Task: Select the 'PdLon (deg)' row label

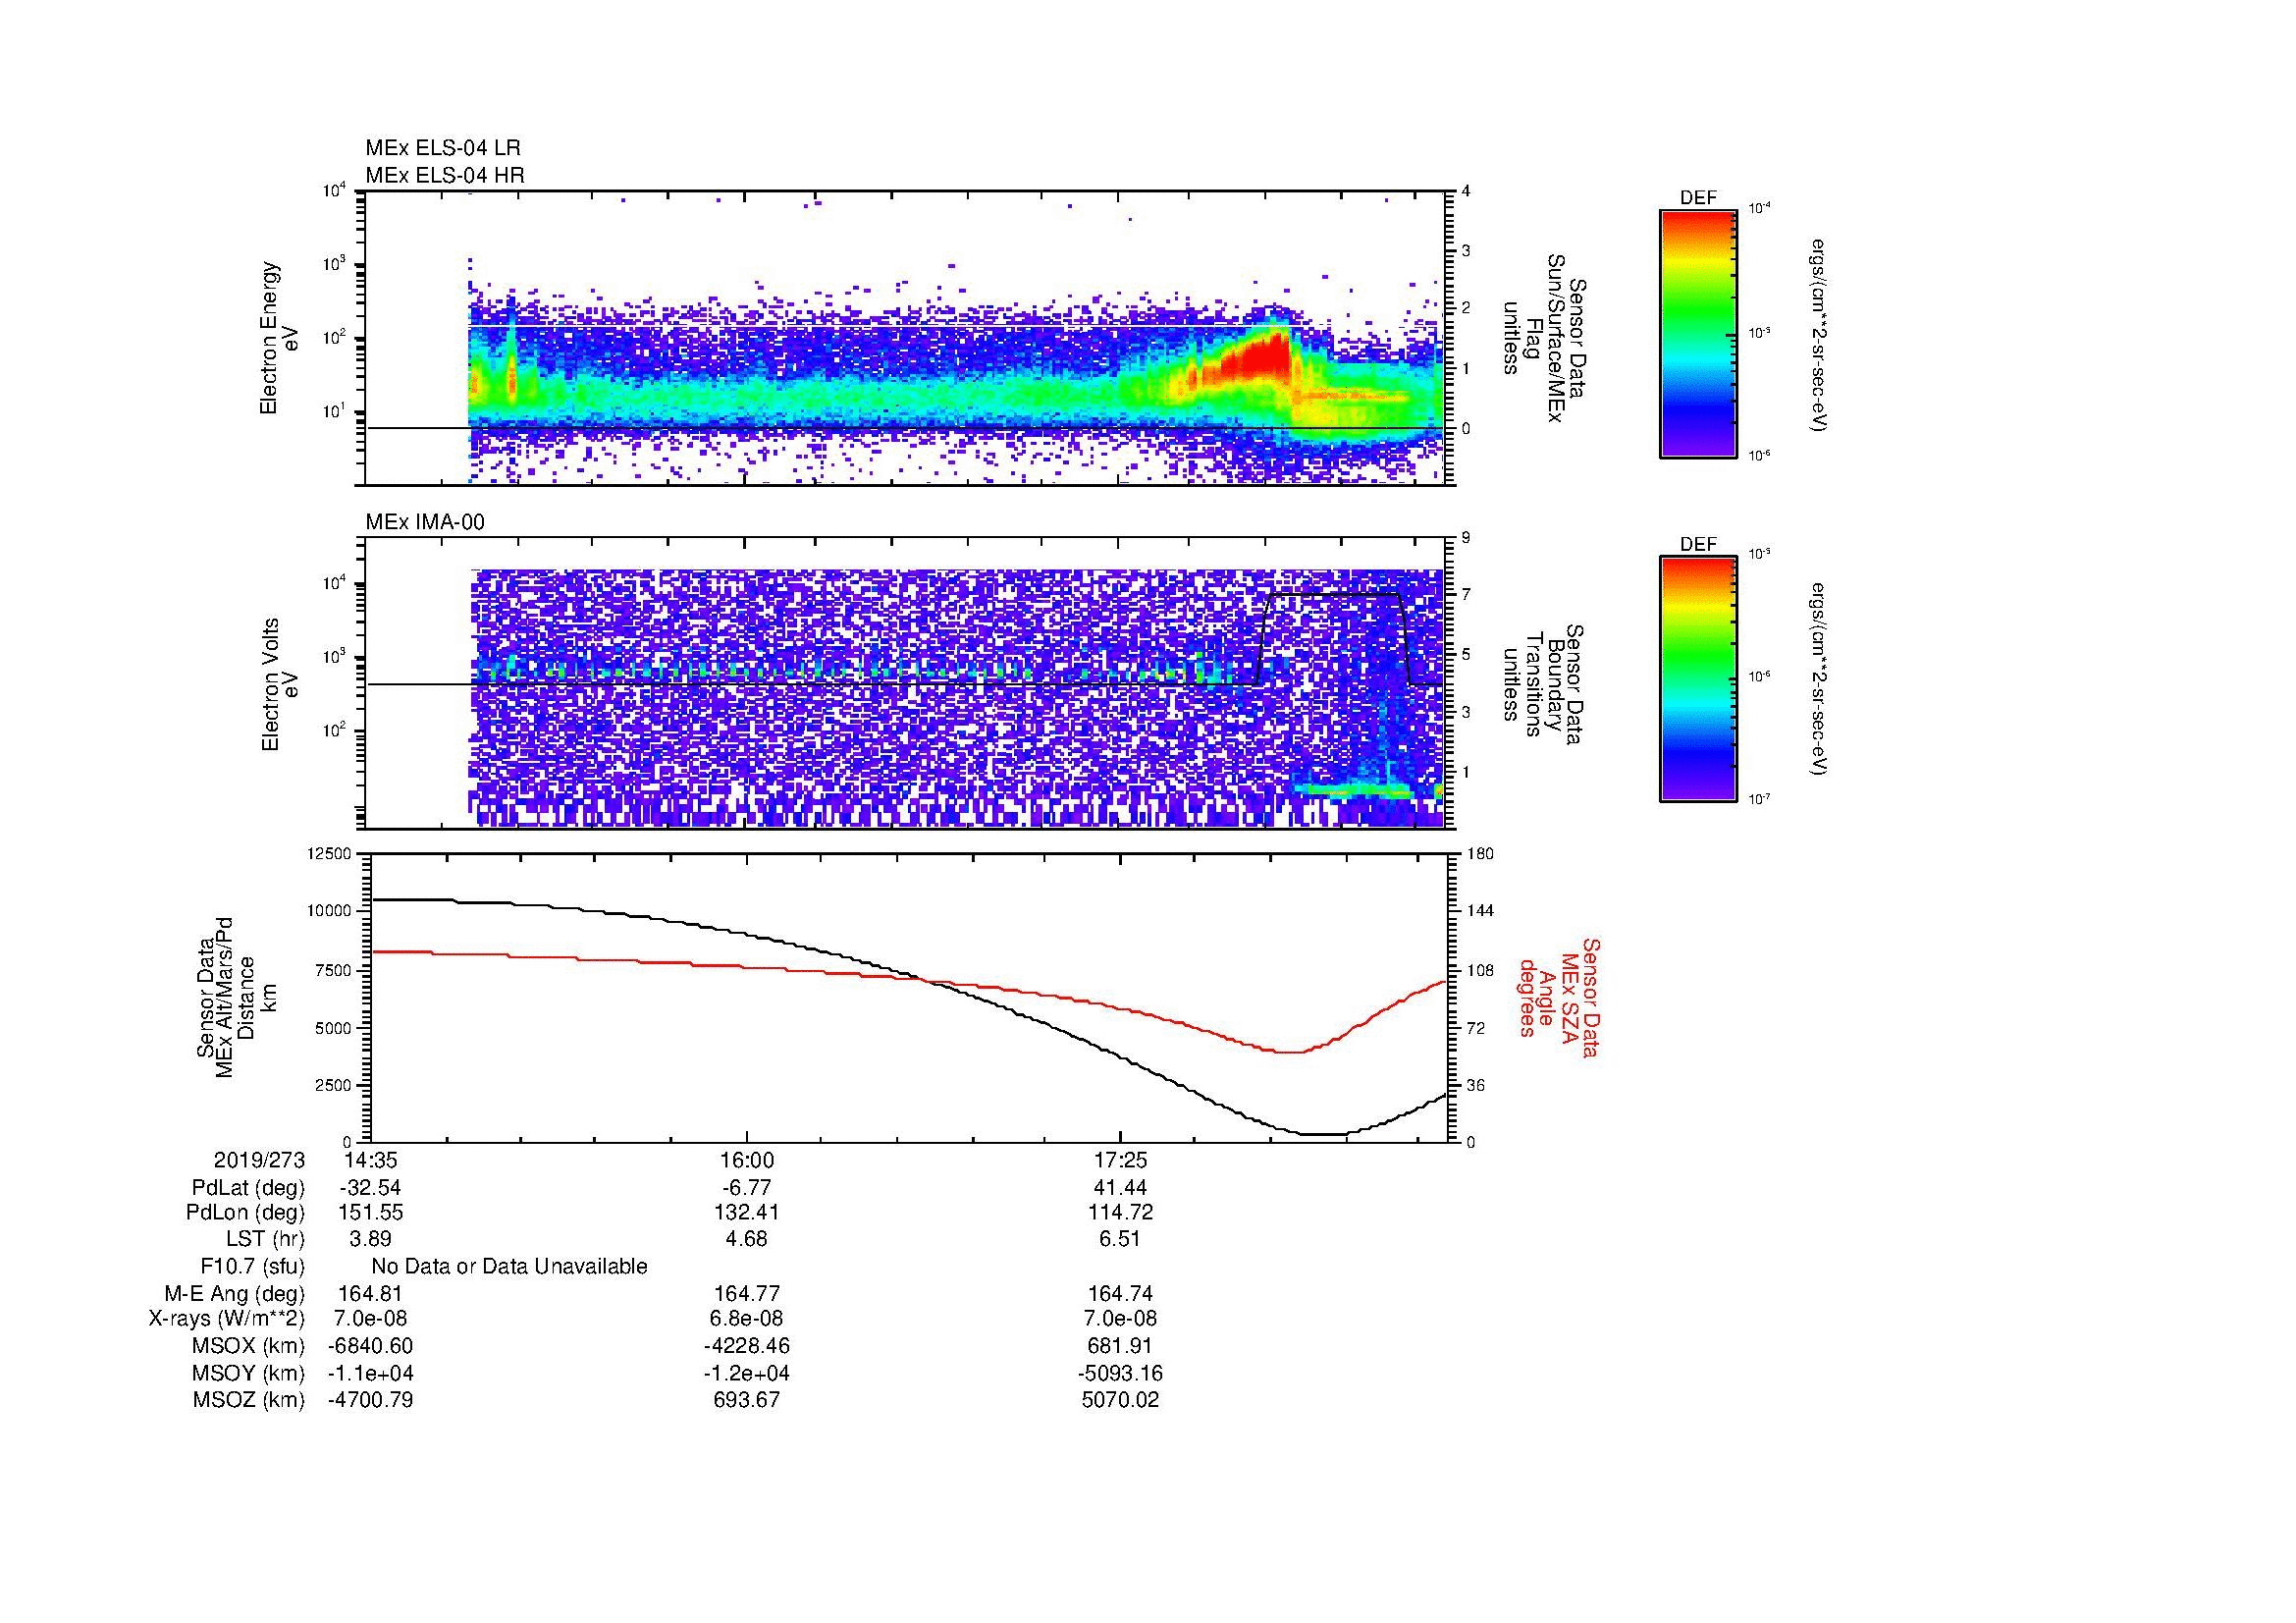Action: (x=246, y=1213)
